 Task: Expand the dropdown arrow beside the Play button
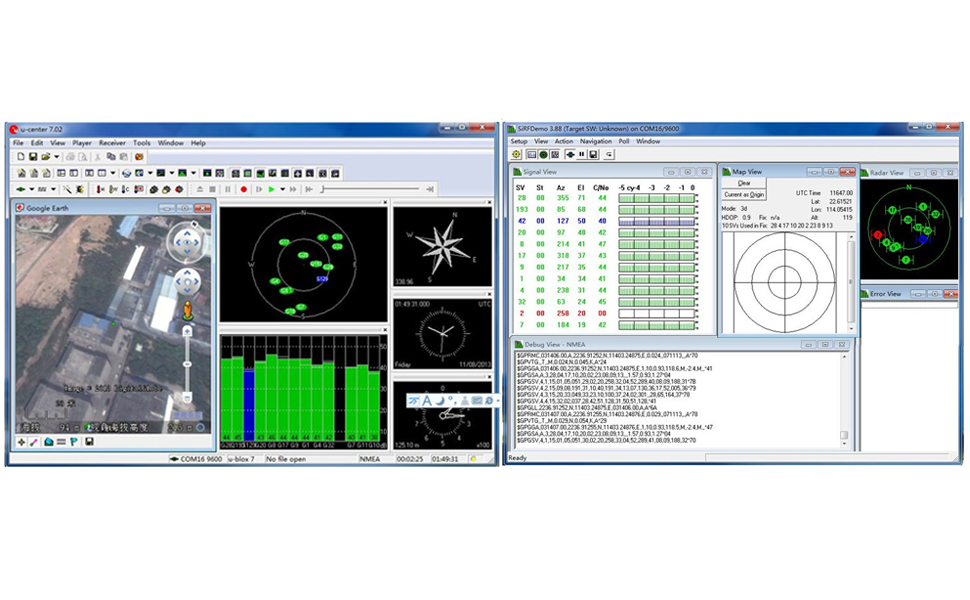[283, 189]
